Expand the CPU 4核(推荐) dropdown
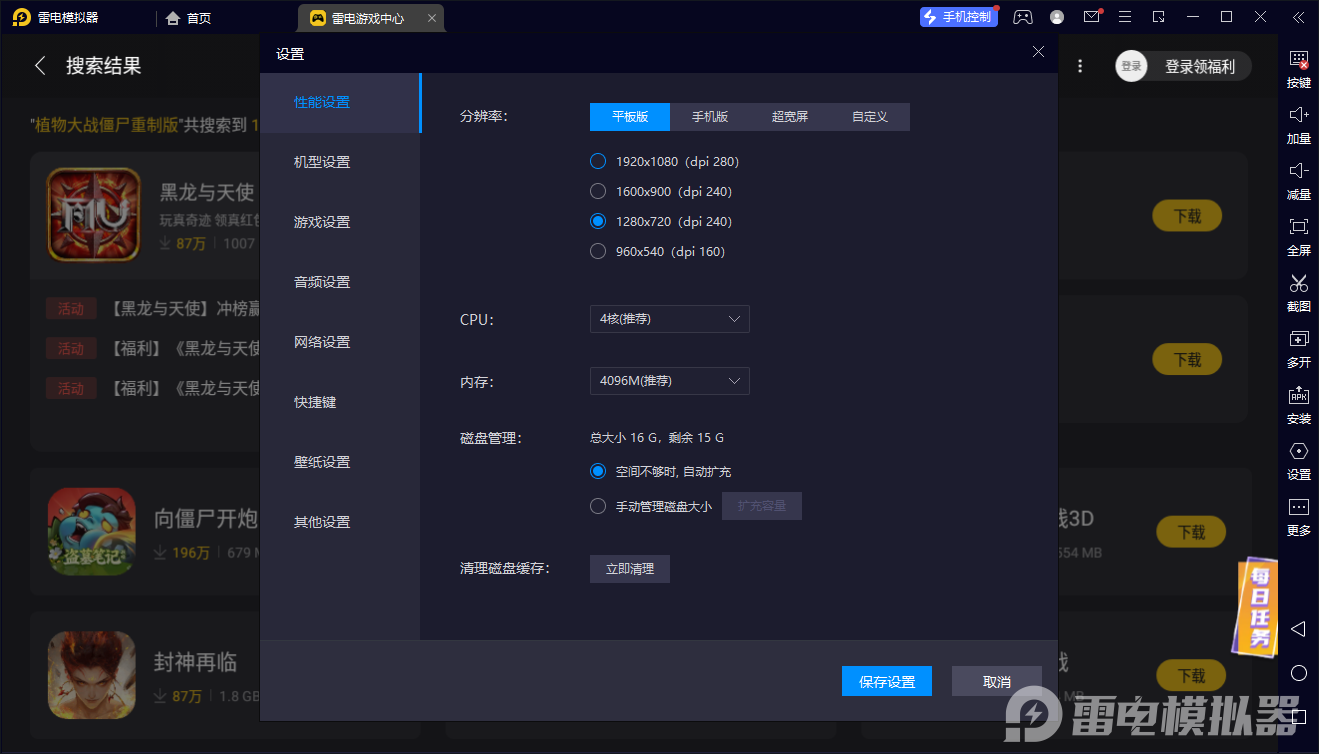 tap(669, 319)
